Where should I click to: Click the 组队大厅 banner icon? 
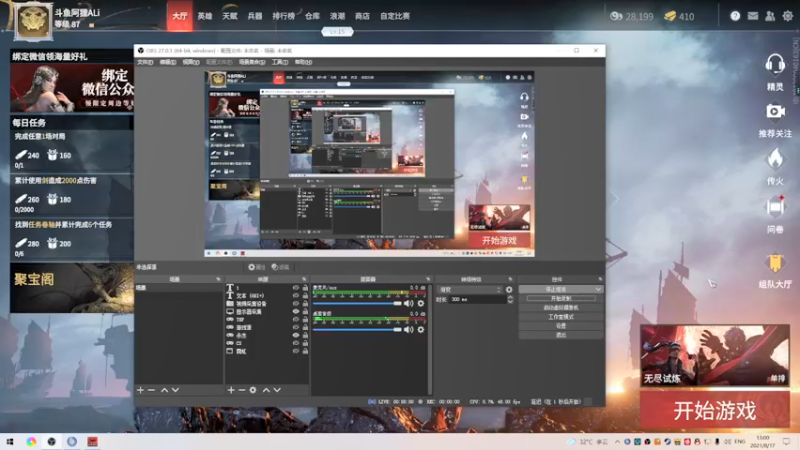775,263
